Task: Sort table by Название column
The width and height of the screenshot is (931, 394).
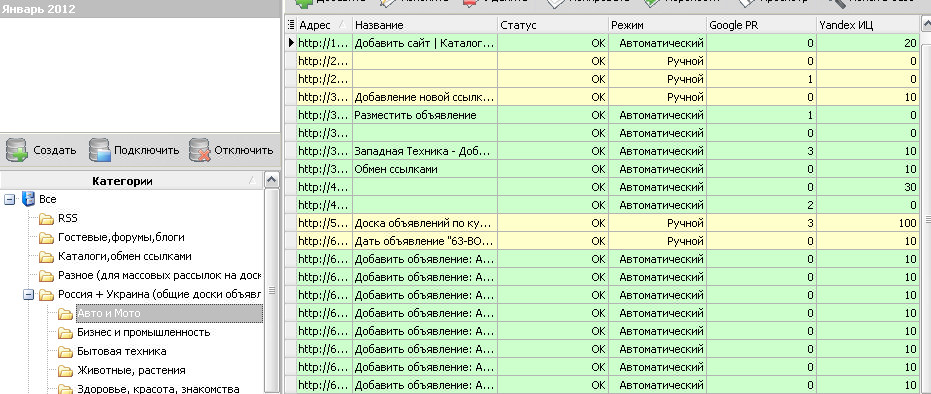Action: 425,25
